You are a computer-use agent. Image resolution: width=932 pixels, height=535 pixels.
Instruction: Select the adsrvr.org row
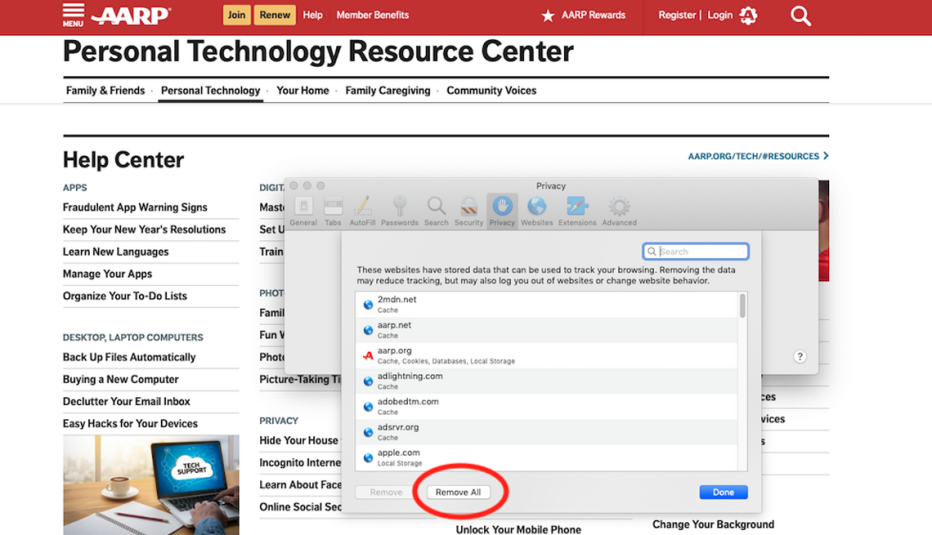tap(547, 432)
